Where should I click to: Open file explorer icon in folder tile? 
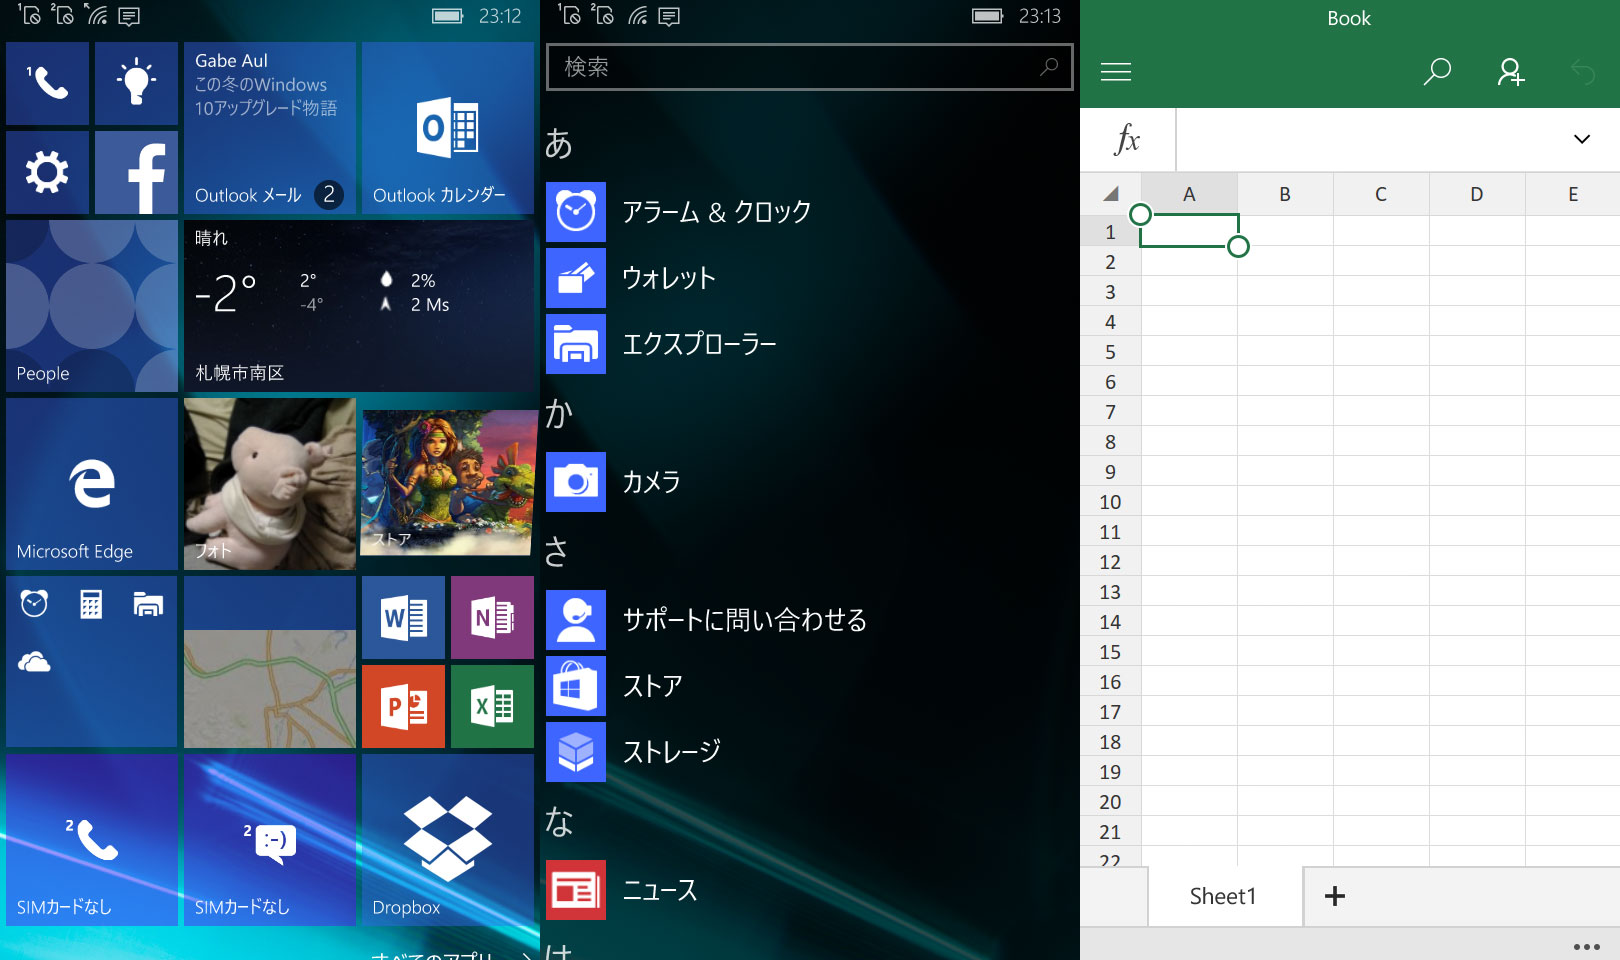(148, 604)
